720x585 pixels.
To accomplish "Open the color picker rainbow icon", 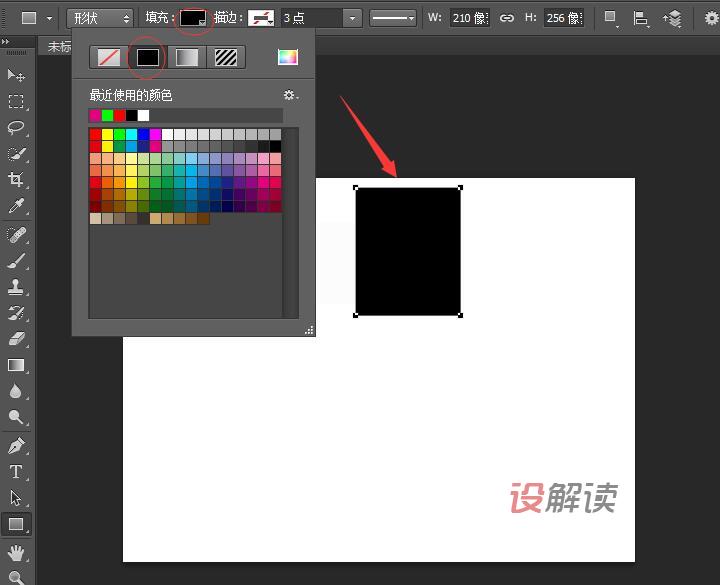I will 288,57.
